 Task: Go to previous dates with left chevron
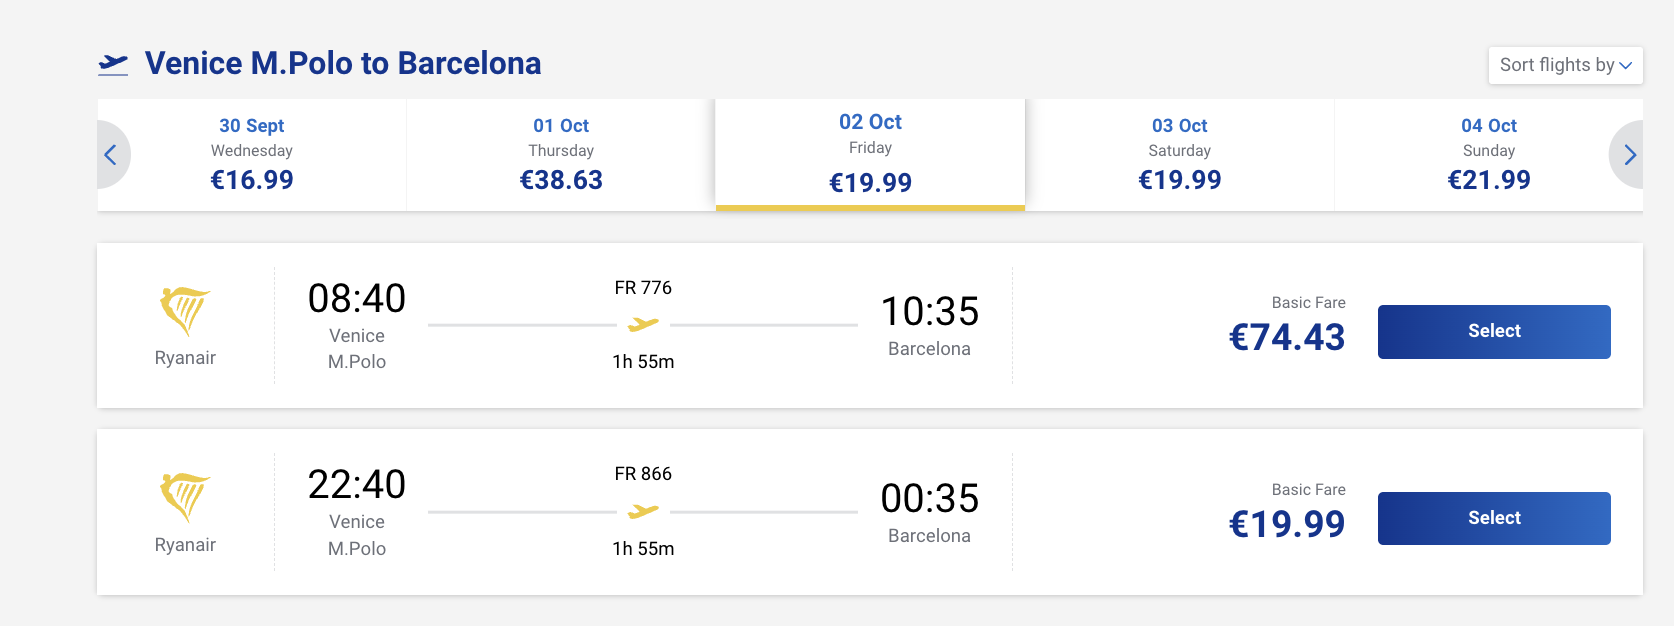[112, 155]
